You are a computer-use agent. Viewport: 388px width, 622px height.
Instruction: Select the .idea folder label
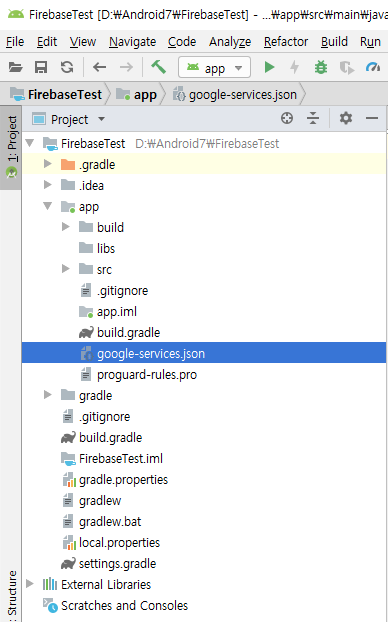pyautogui.click(x=91, y=185)
